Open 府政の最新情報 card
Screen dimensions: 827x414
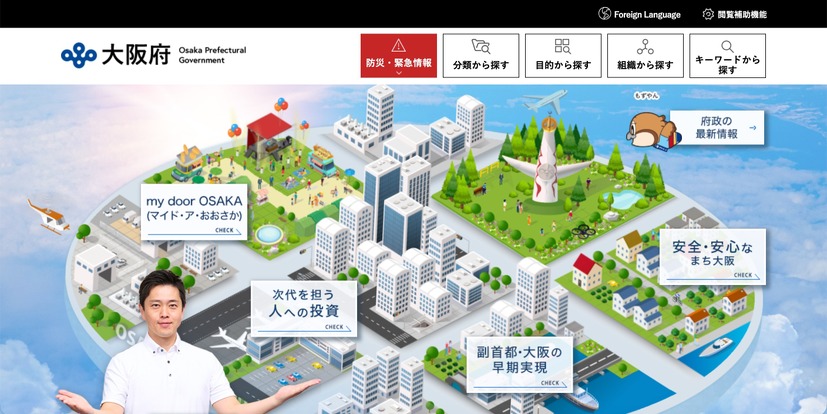[717, 127]
